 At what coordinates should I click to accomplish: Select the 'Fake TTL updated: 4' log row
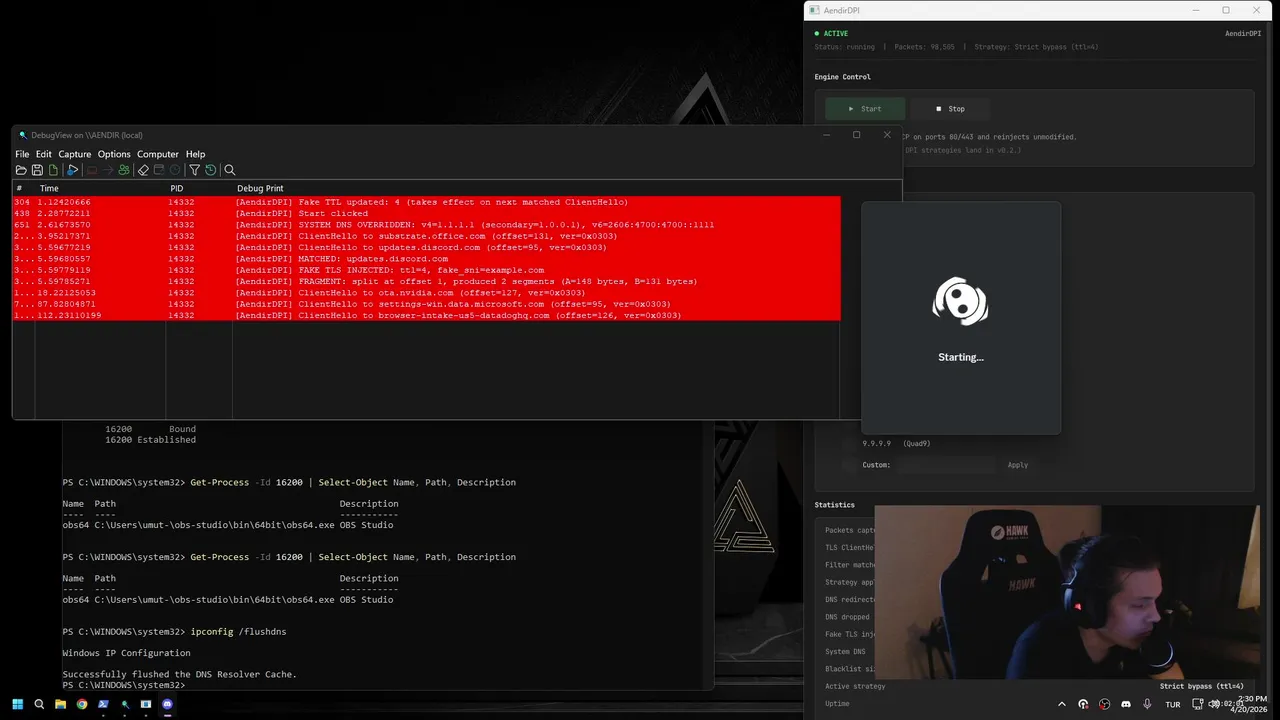pyautogui.click(x=427, y=202)
